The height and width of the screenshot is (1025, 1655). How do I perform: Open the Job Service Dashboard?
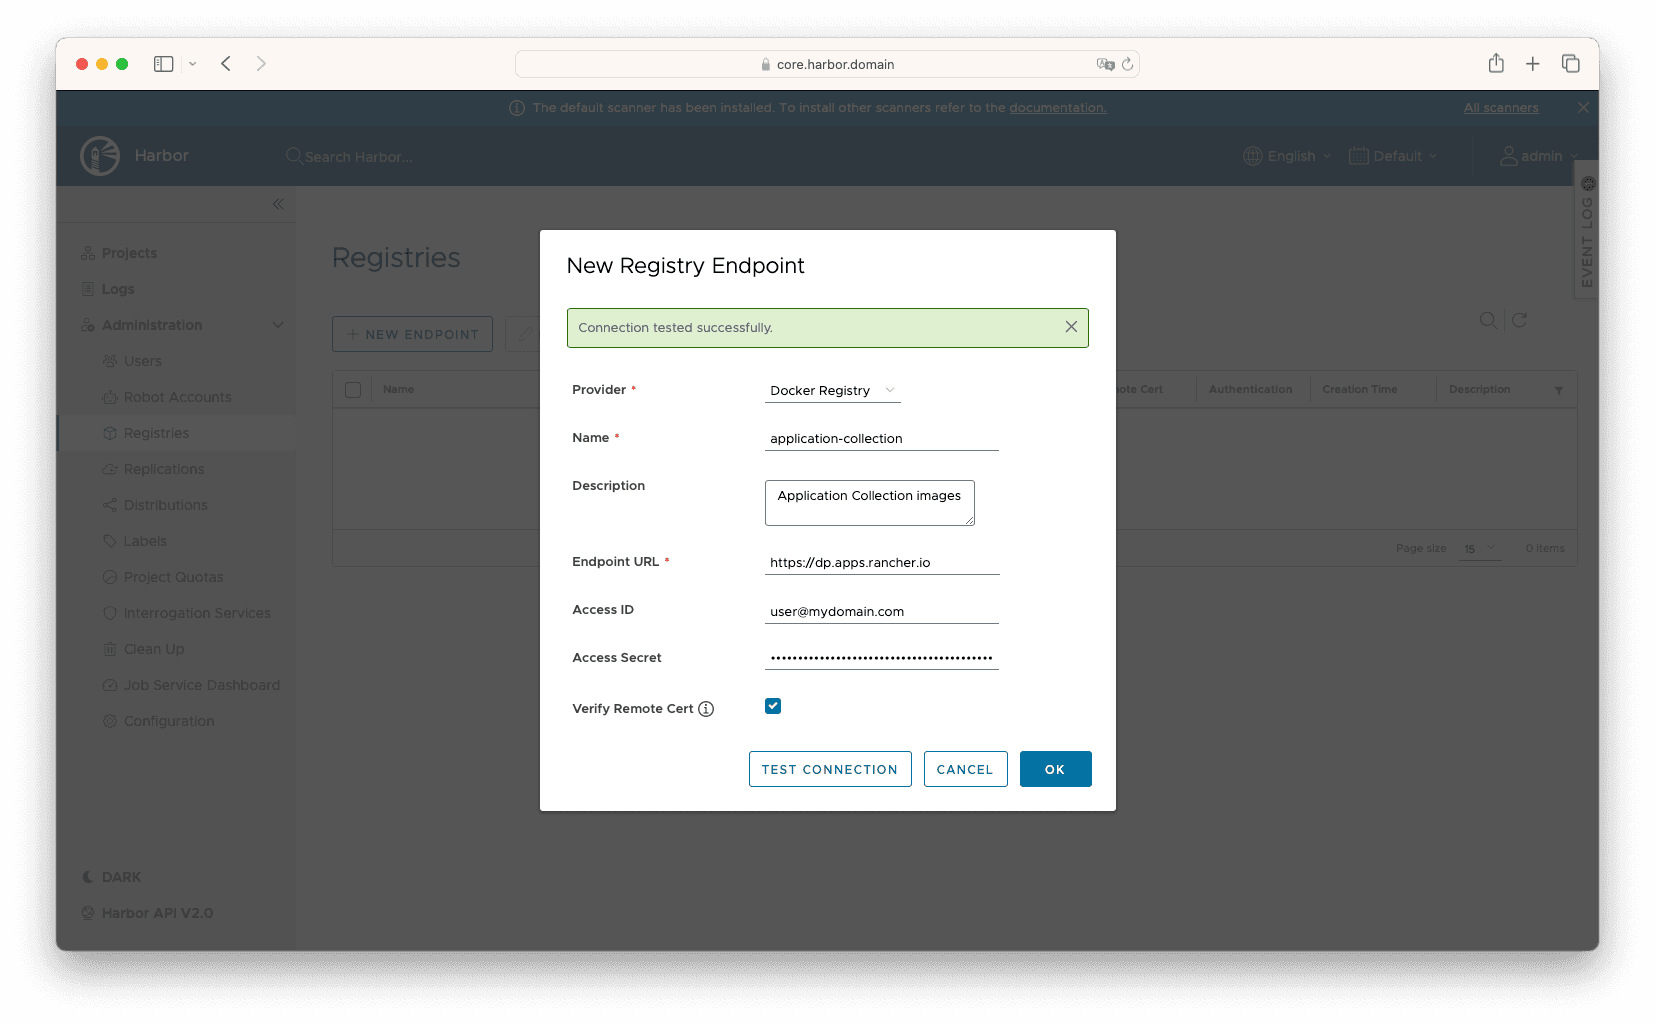[201, 684]
